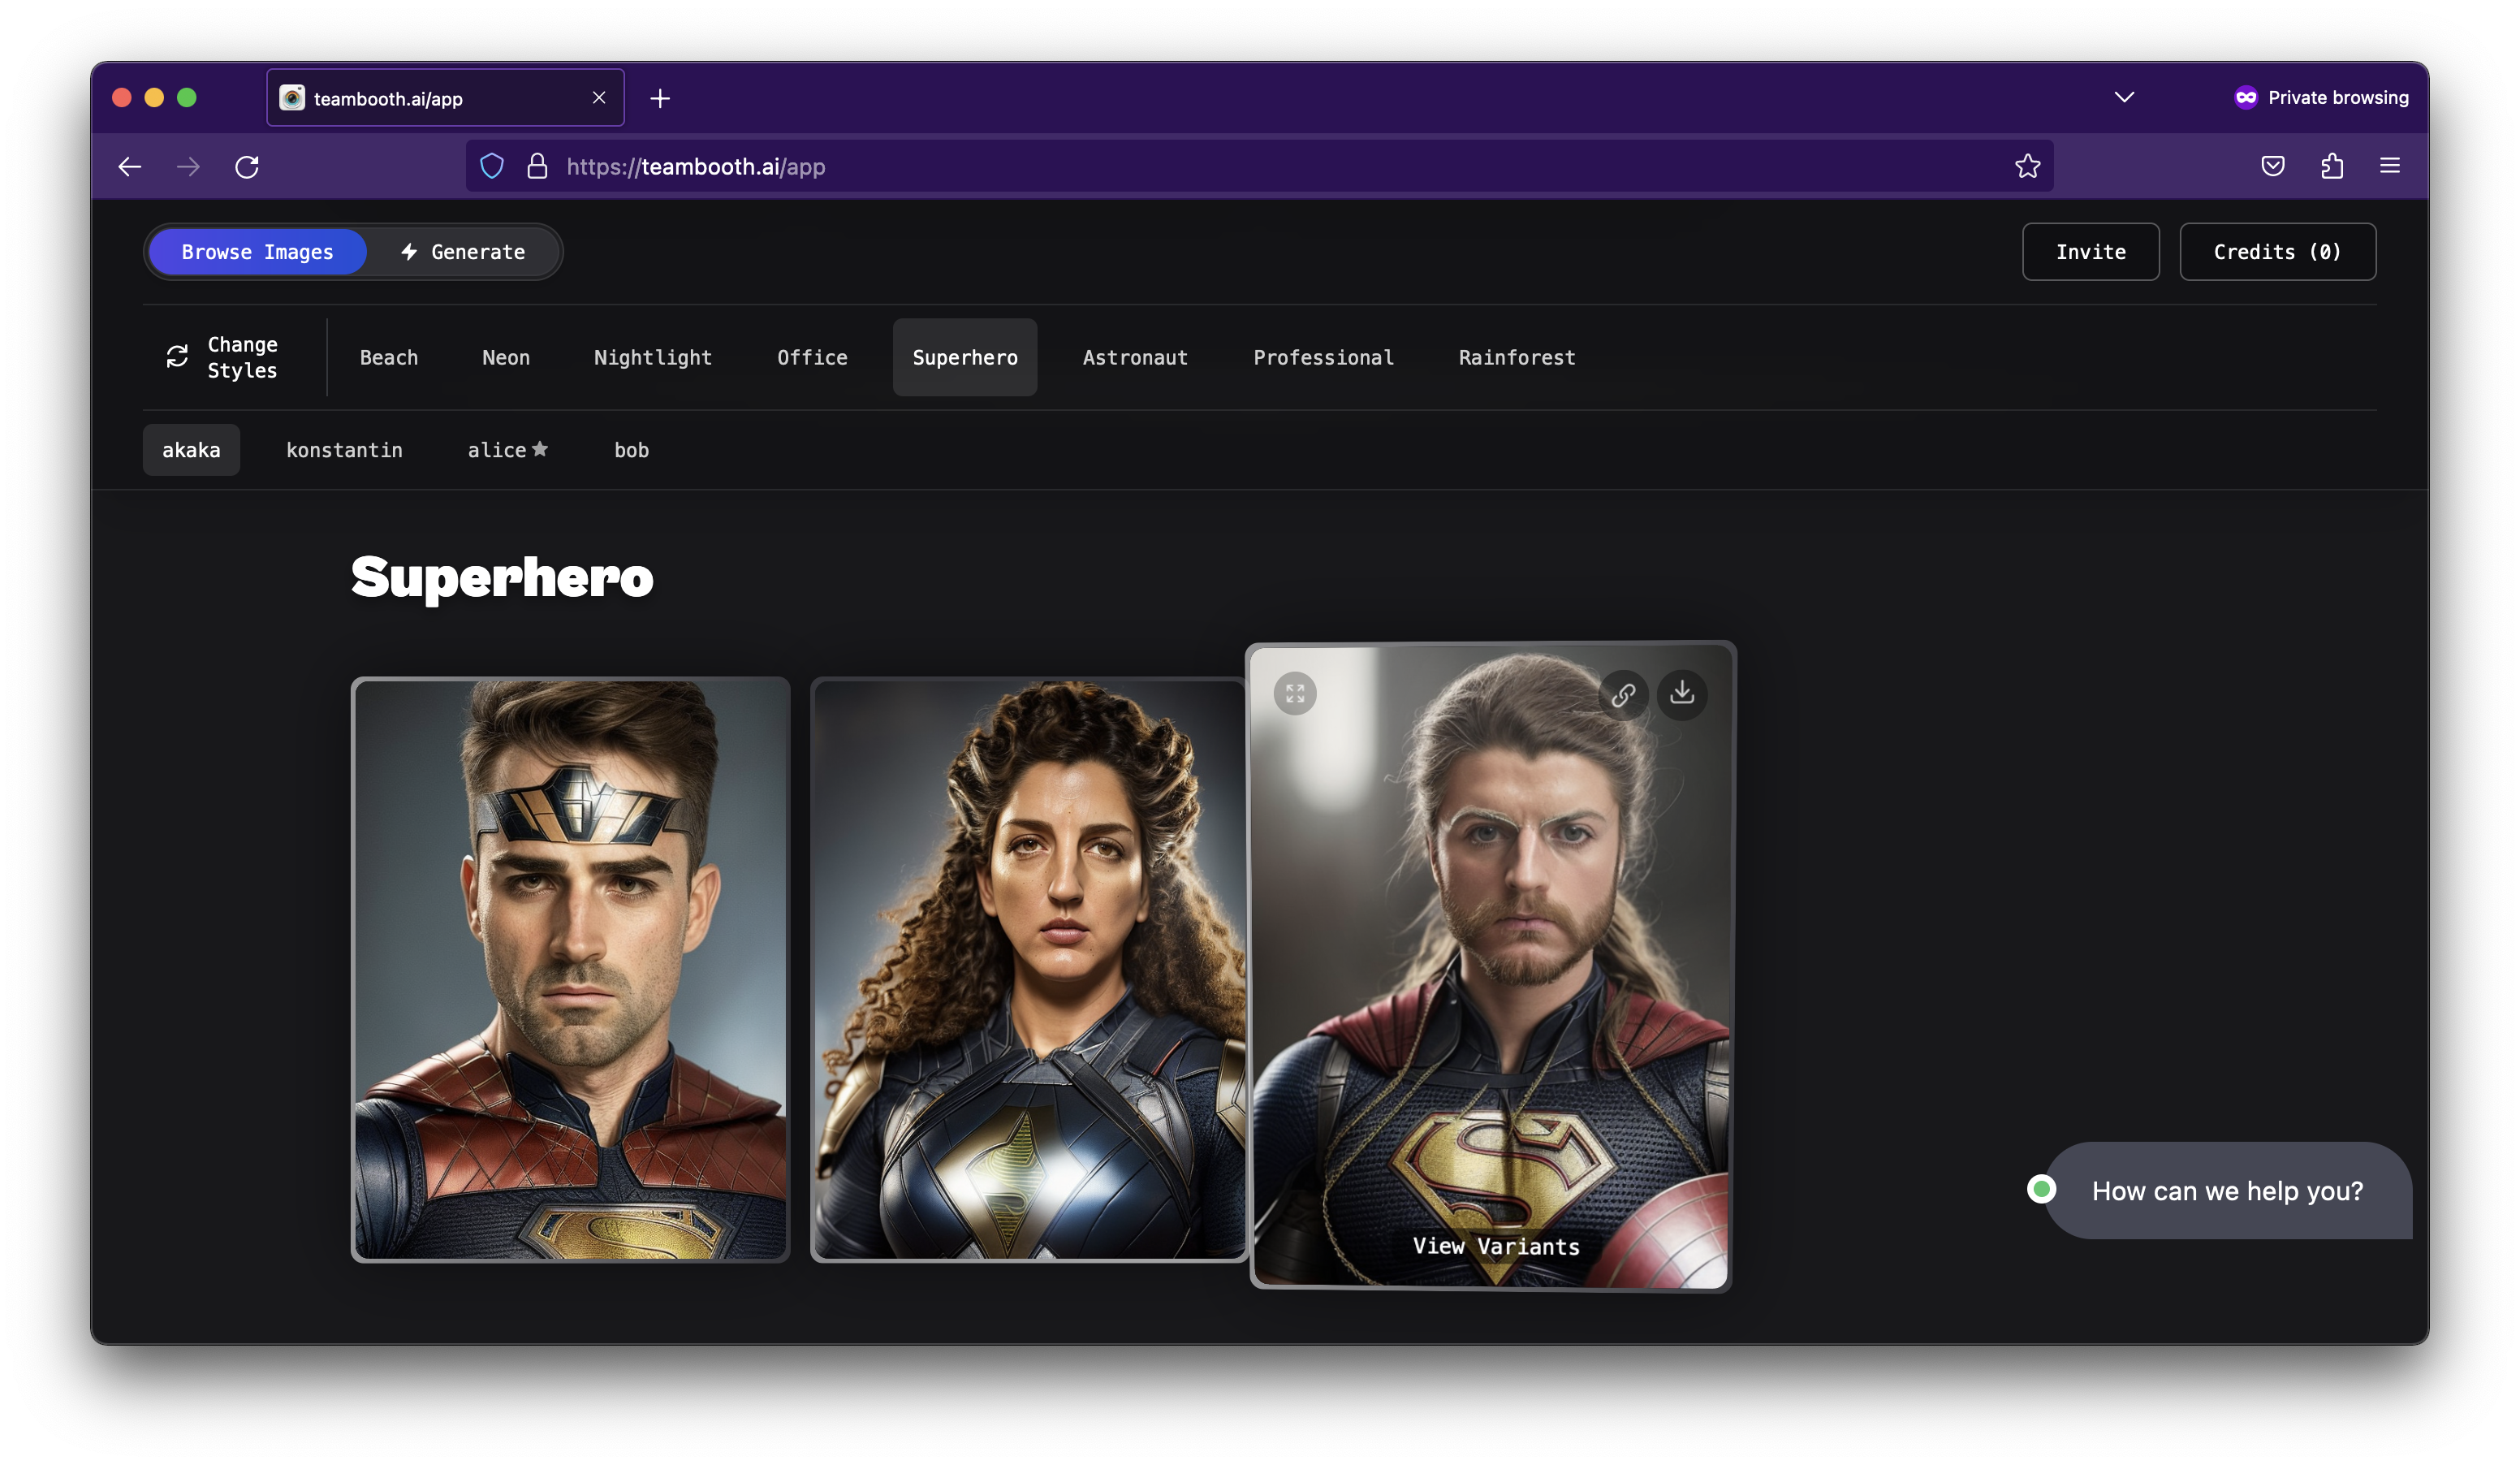Select the Beach style tab
This screenshot has height=1465, width=2520.
pos(389,358)
